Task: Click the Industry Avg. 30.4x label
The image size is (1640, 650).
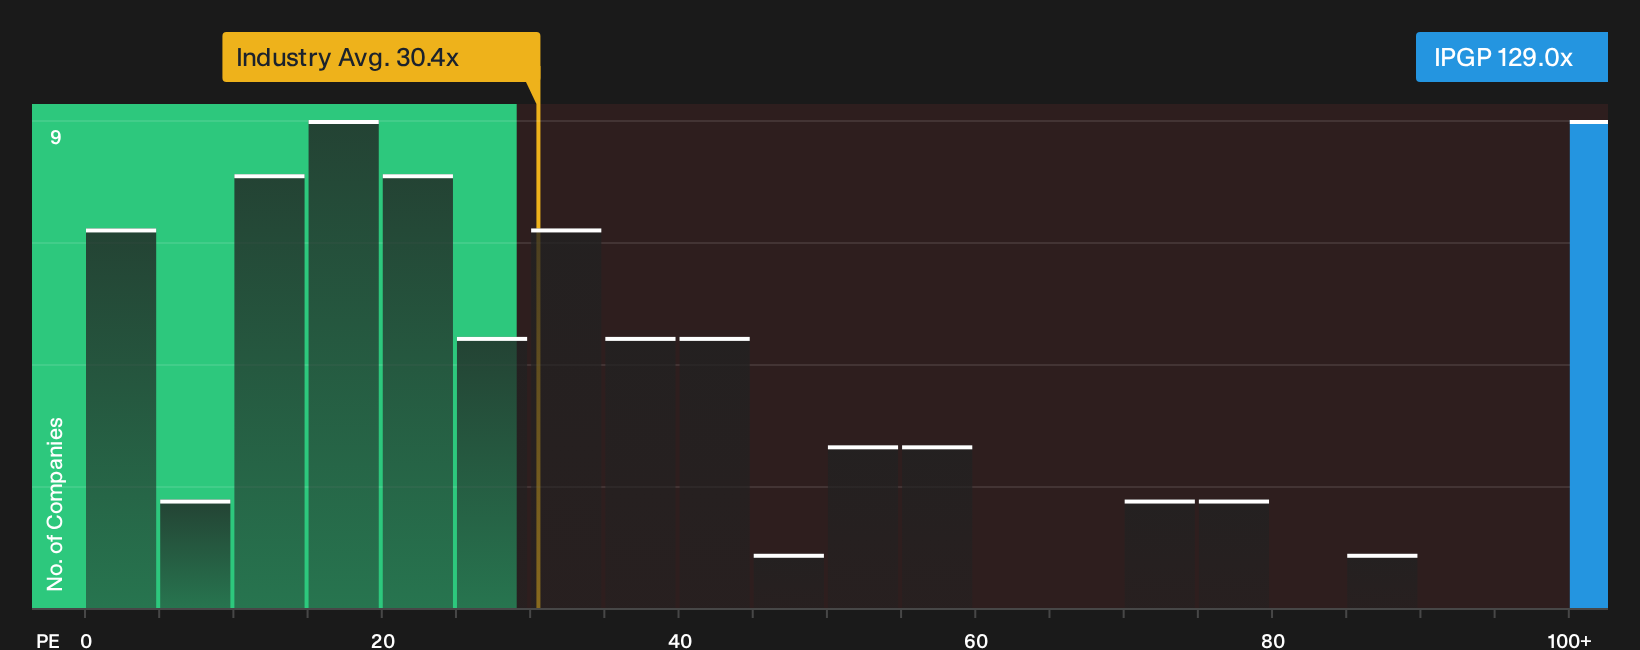Action: [381, 57]
